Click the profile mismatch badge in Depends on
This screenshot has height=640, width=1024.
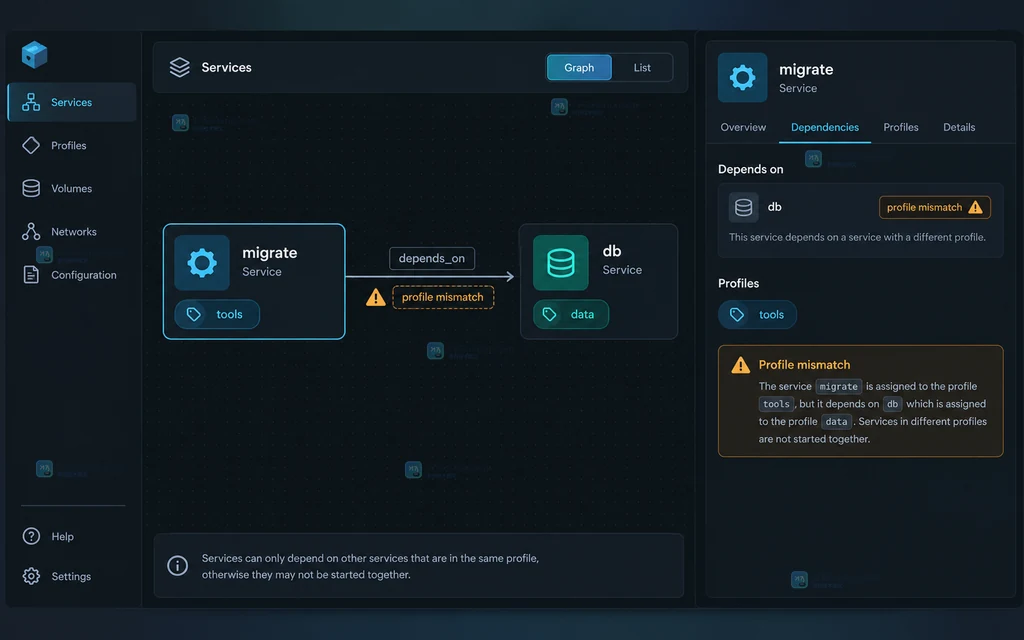pos(935,207)
